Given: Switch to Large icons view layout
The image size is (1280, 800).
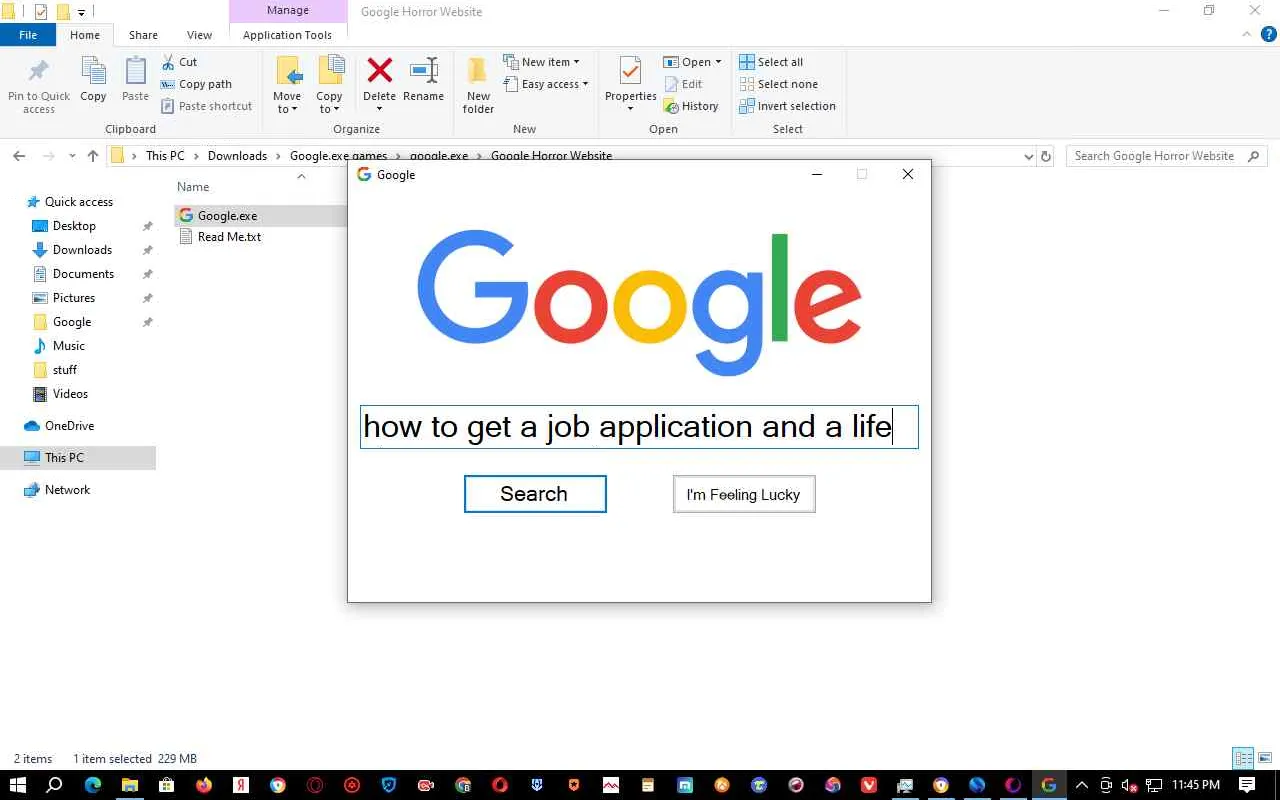Looking at the screenshot, I should (x=1265, y=758).
